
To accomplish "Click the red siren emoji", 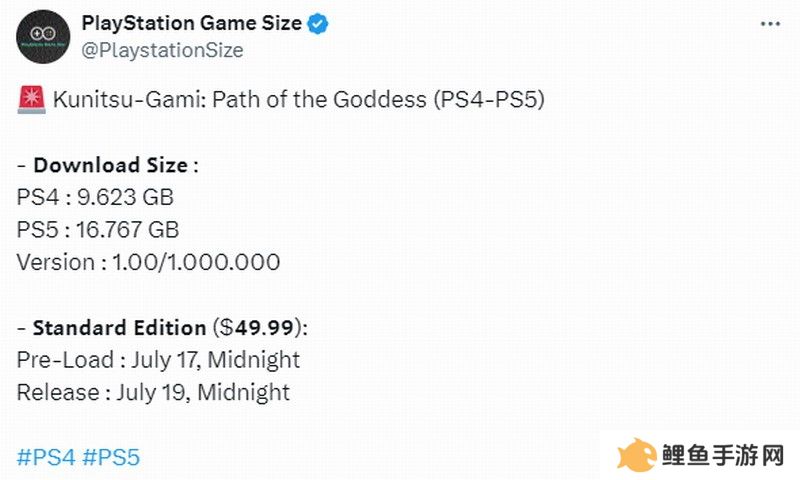I will pos(32,99).
